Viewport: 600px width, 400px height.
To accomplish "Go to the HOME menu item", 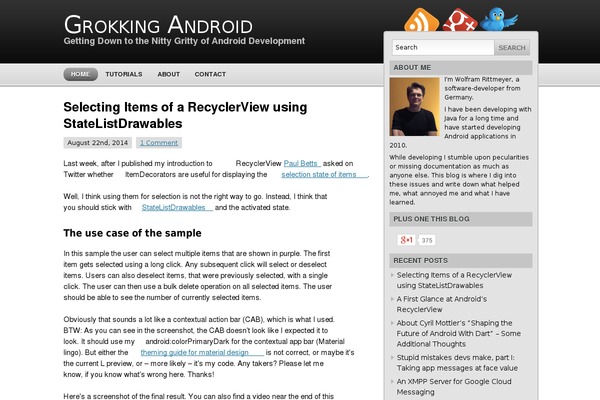I will 80,74.
